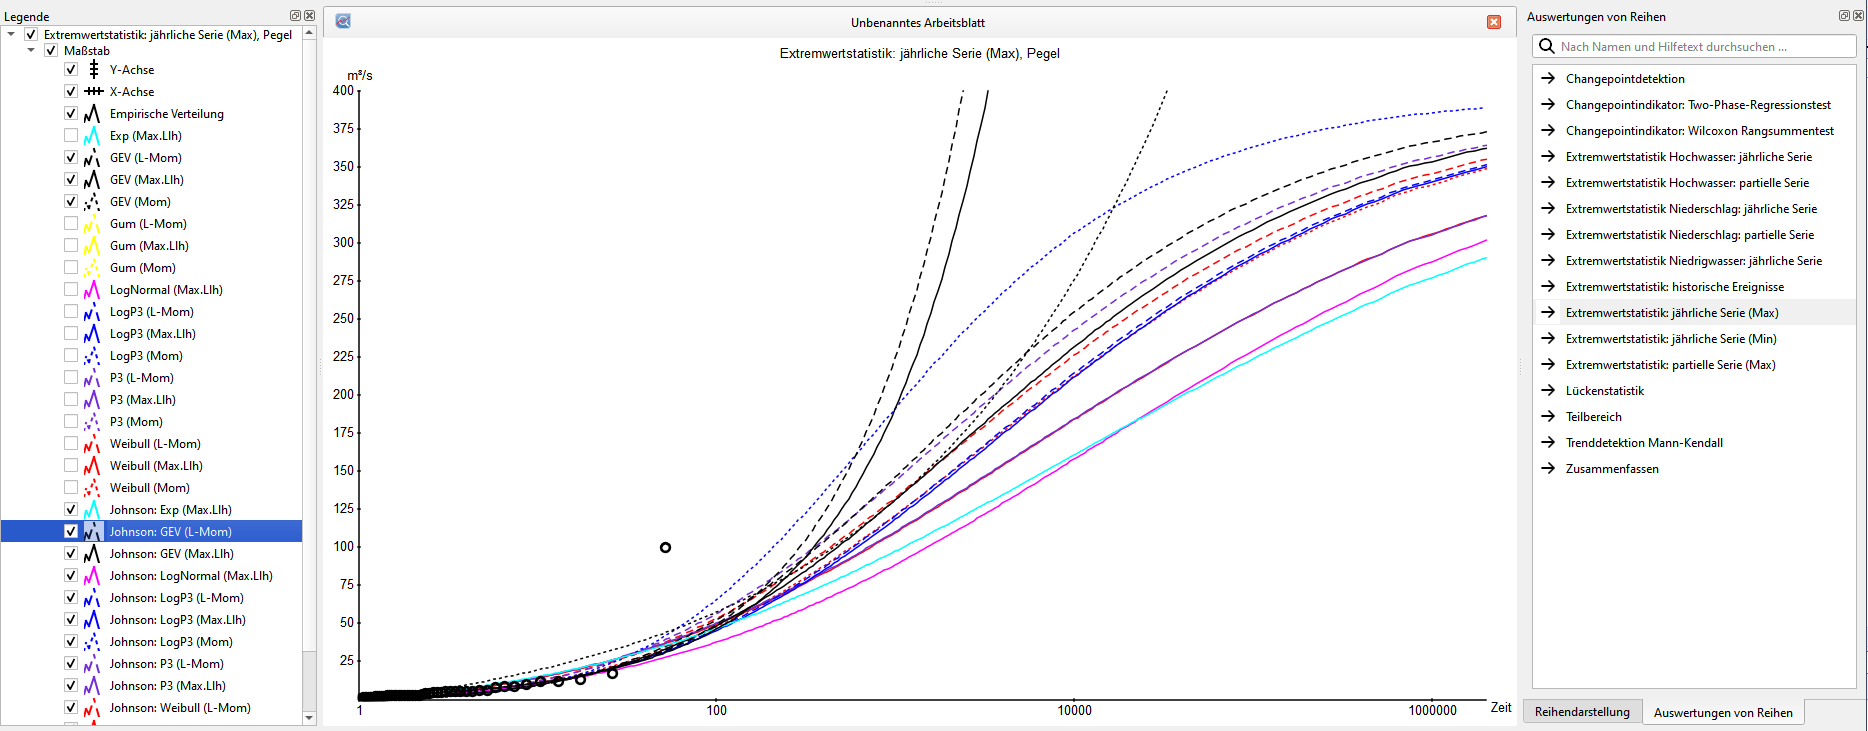This screenshot has width=1868, height=731.
Task: Click the arrow icon beside Lückenstatistik
Action: [x=1548, y=391]
